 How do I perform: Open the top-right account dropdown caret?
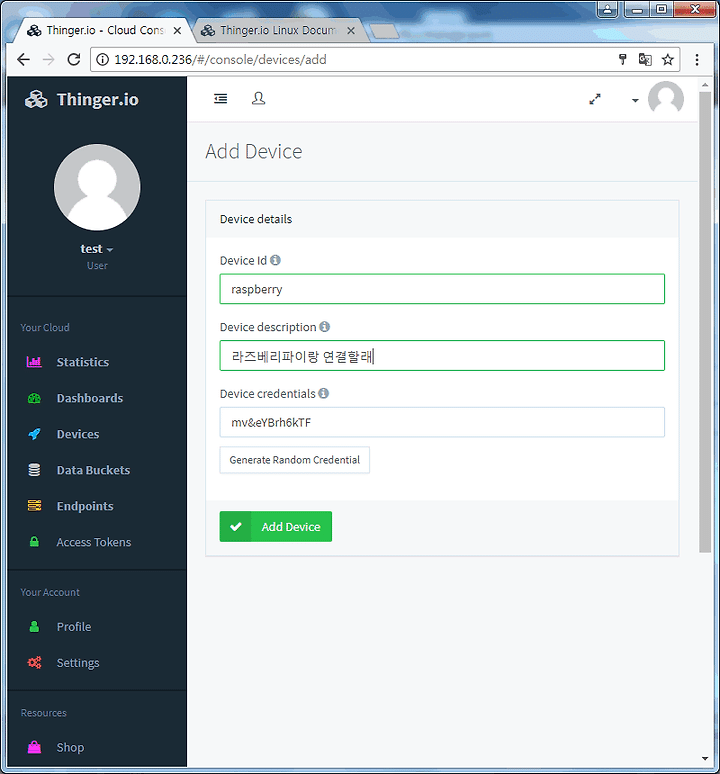pos(635,100)
